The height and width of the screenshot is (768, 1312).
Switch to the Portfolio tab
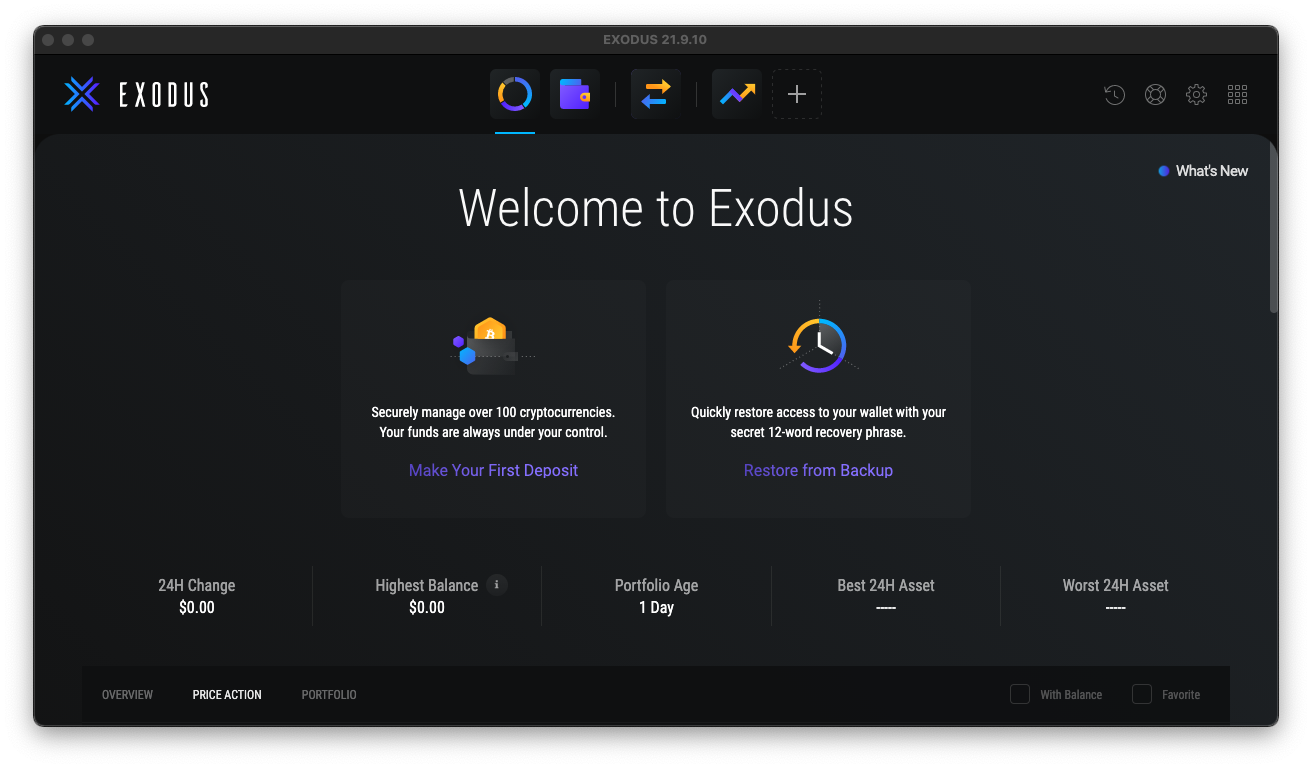pyautogui.click(x=329, y=695)
